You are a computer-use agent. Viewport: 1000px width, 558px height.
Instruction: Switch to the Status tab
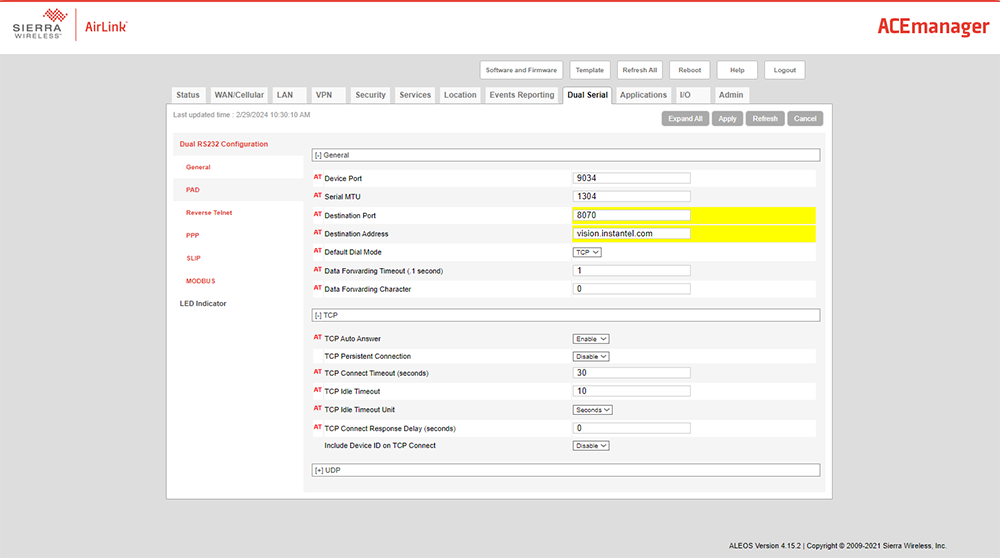(x=188, y=95)
